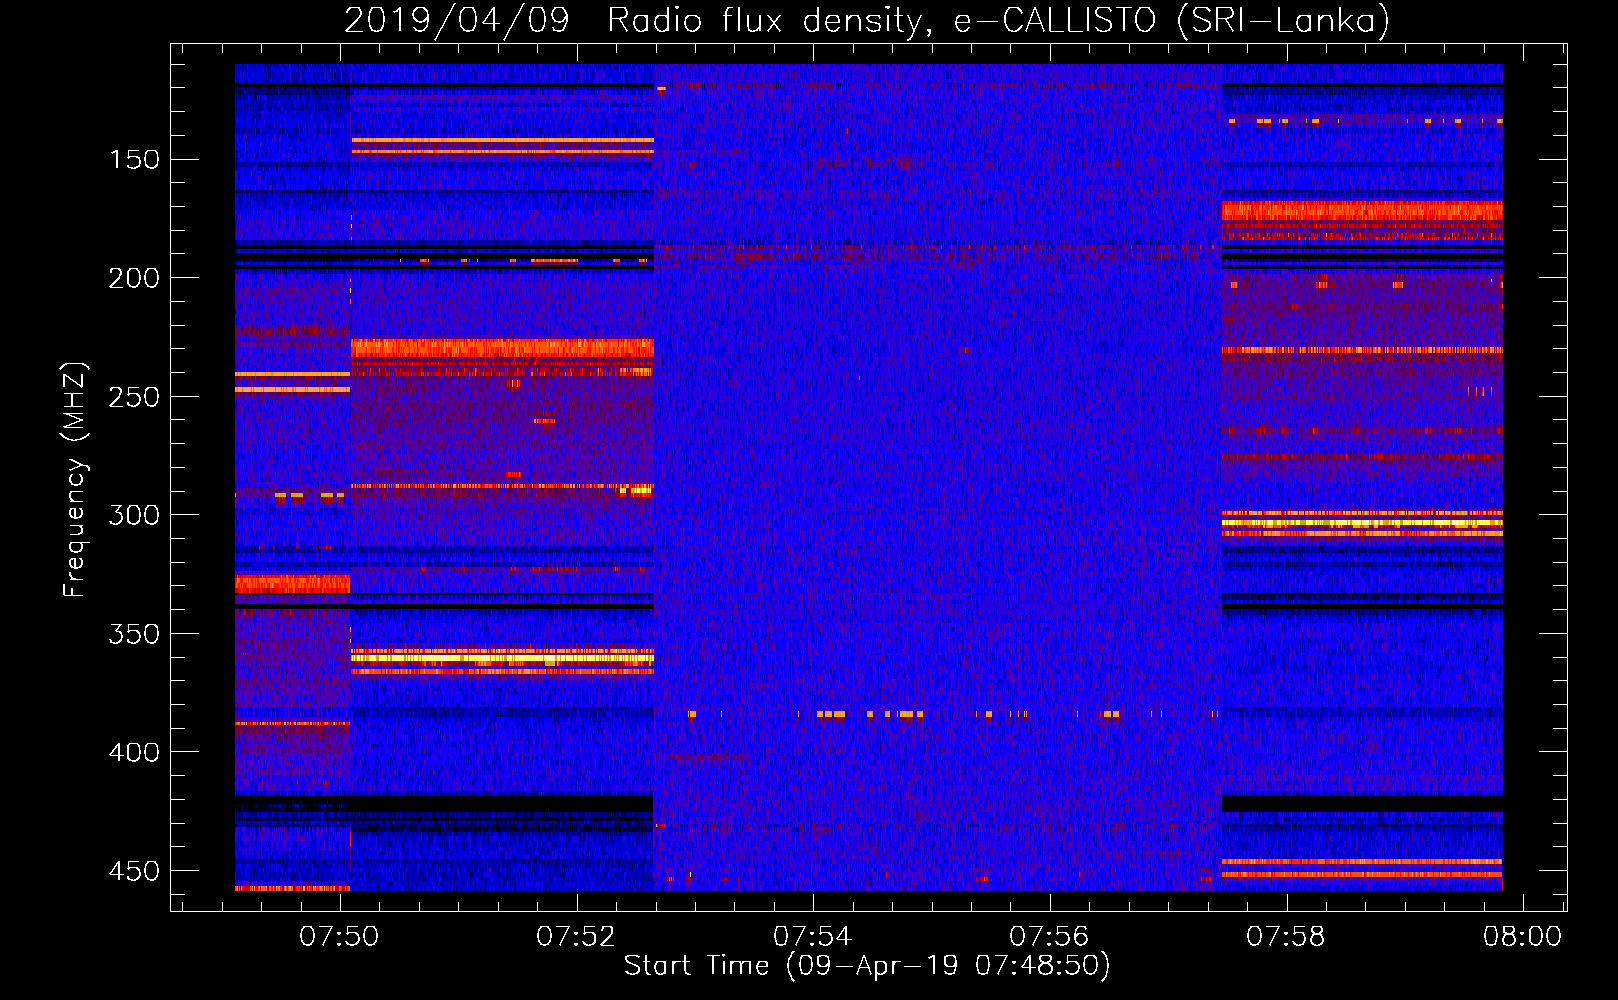This screenshot has height=1000, width=1618.
Task: Select the 150 frequency tick label
Action: coord(134,160)
